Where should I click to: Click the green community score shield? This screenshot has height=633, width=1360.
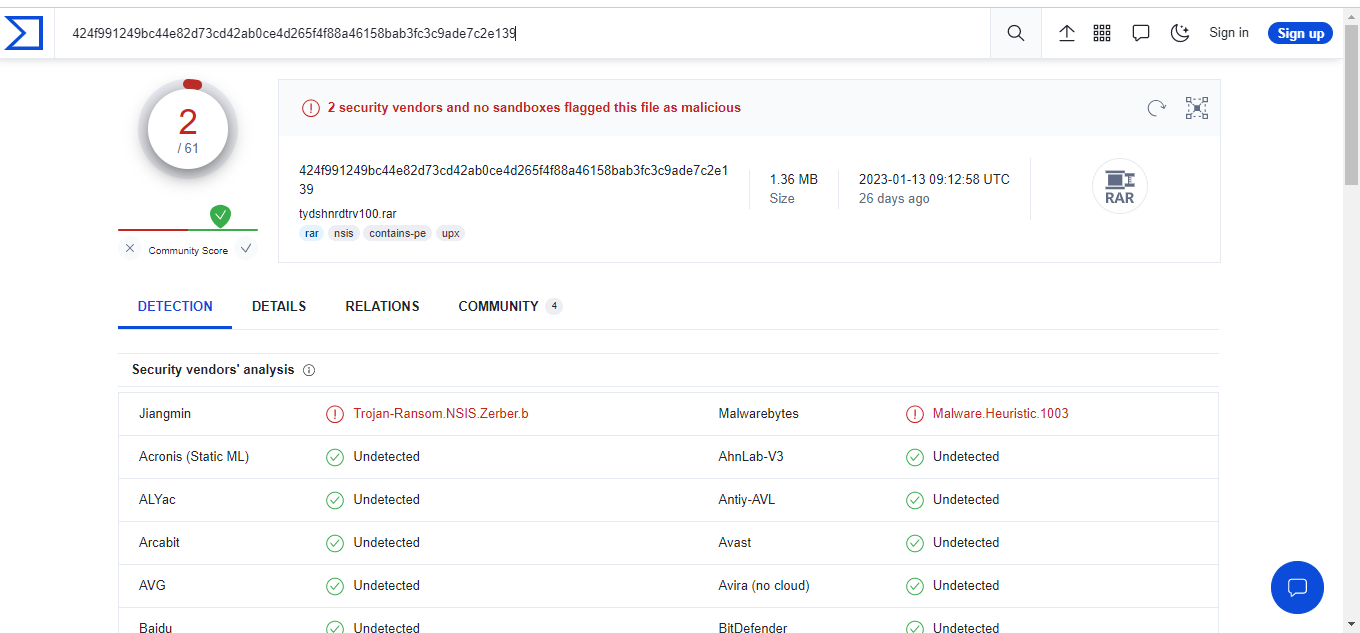click(221, 215)
